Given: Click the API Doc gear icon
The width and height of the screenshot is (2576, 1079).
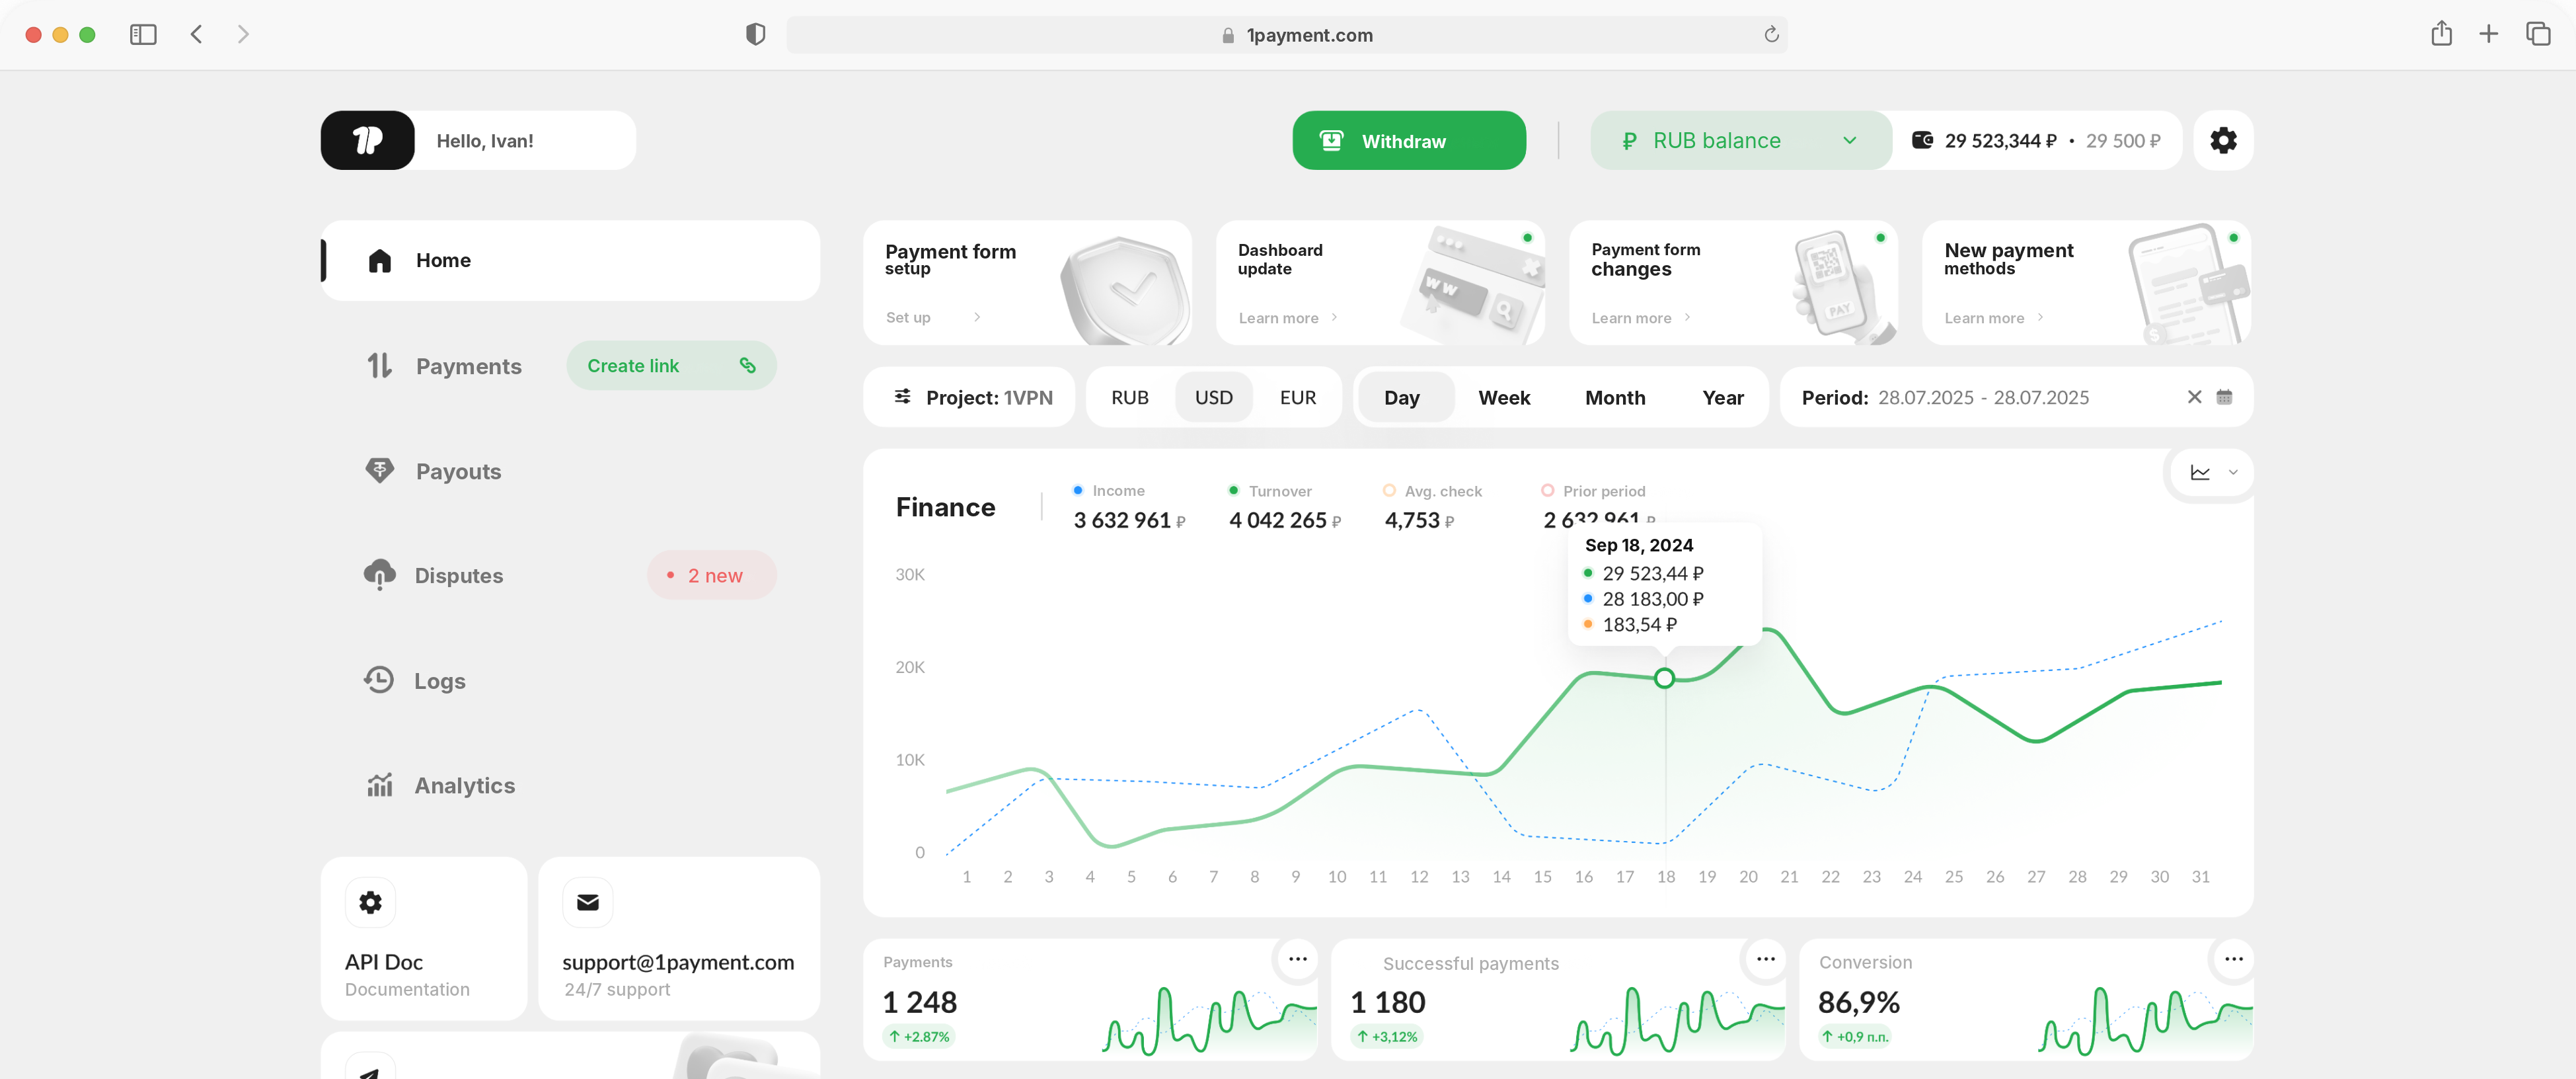Looking at the screenshot, I should [x=370, y=903].
